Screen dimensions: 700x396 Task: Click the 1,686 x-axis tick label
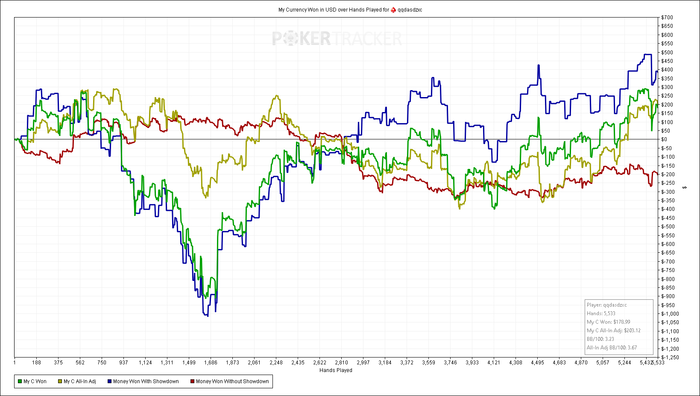211,363
